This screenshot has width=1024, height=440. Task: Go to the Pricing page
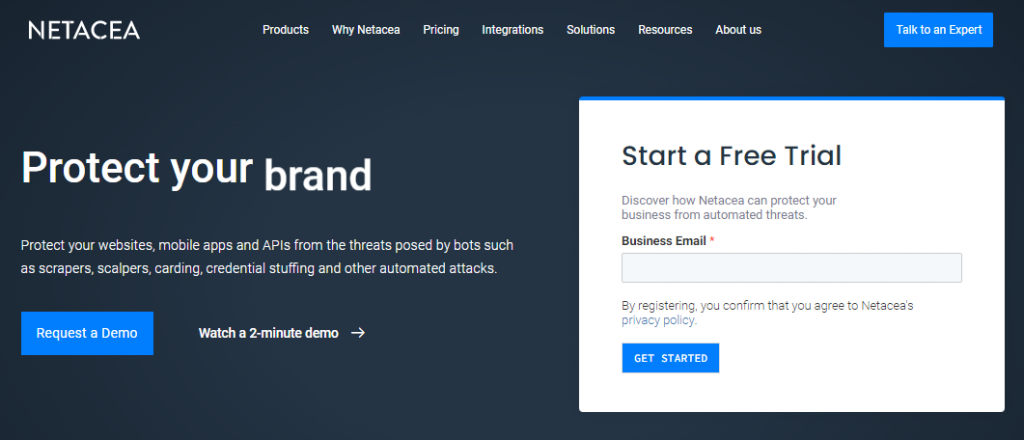(x=441, y=30)
